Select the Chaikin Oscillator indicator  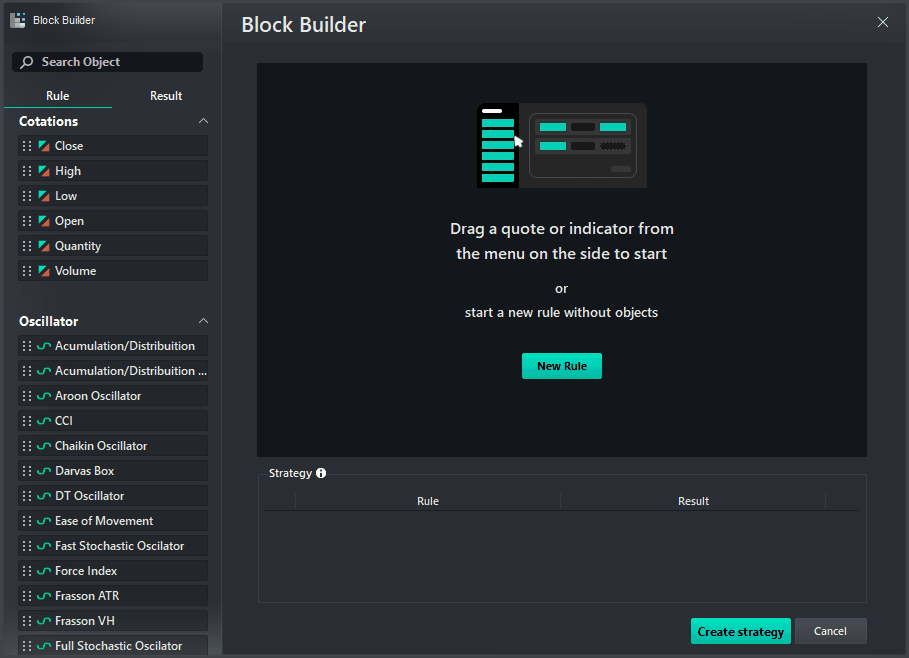coord(113,446)
